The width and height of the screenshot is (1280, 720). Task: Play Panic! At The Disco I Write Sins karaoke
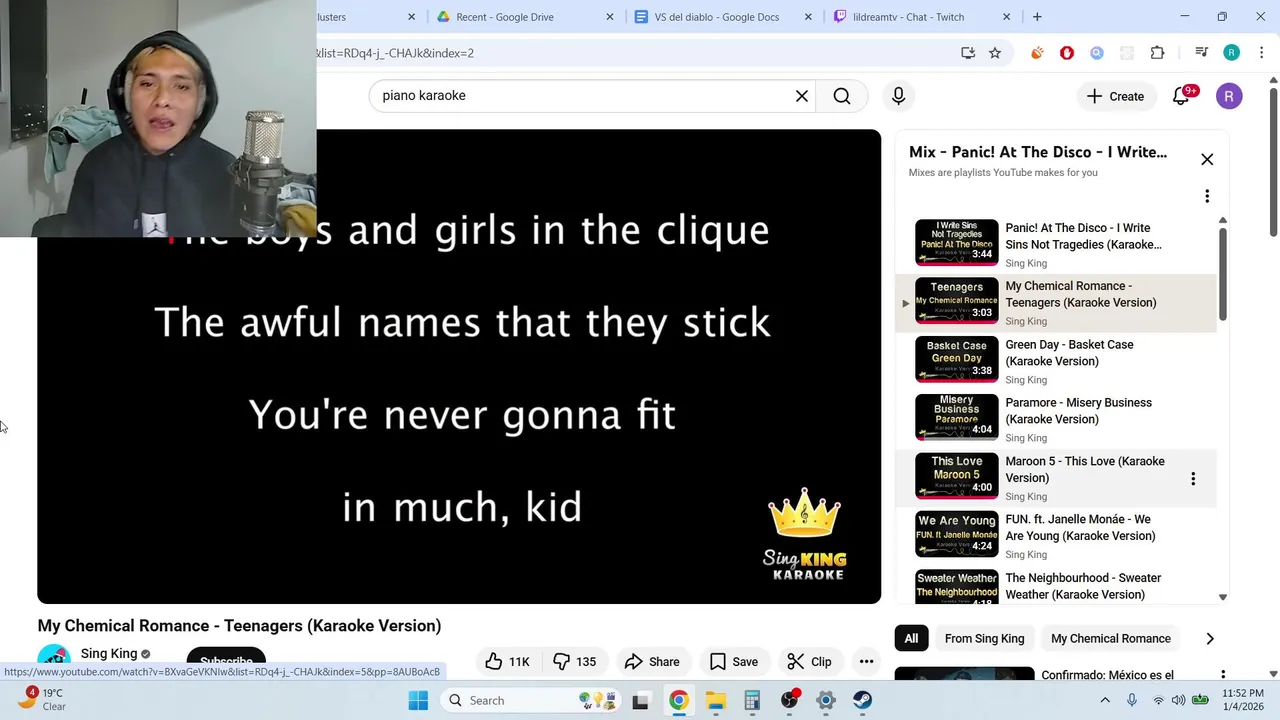click(1055, 244)
